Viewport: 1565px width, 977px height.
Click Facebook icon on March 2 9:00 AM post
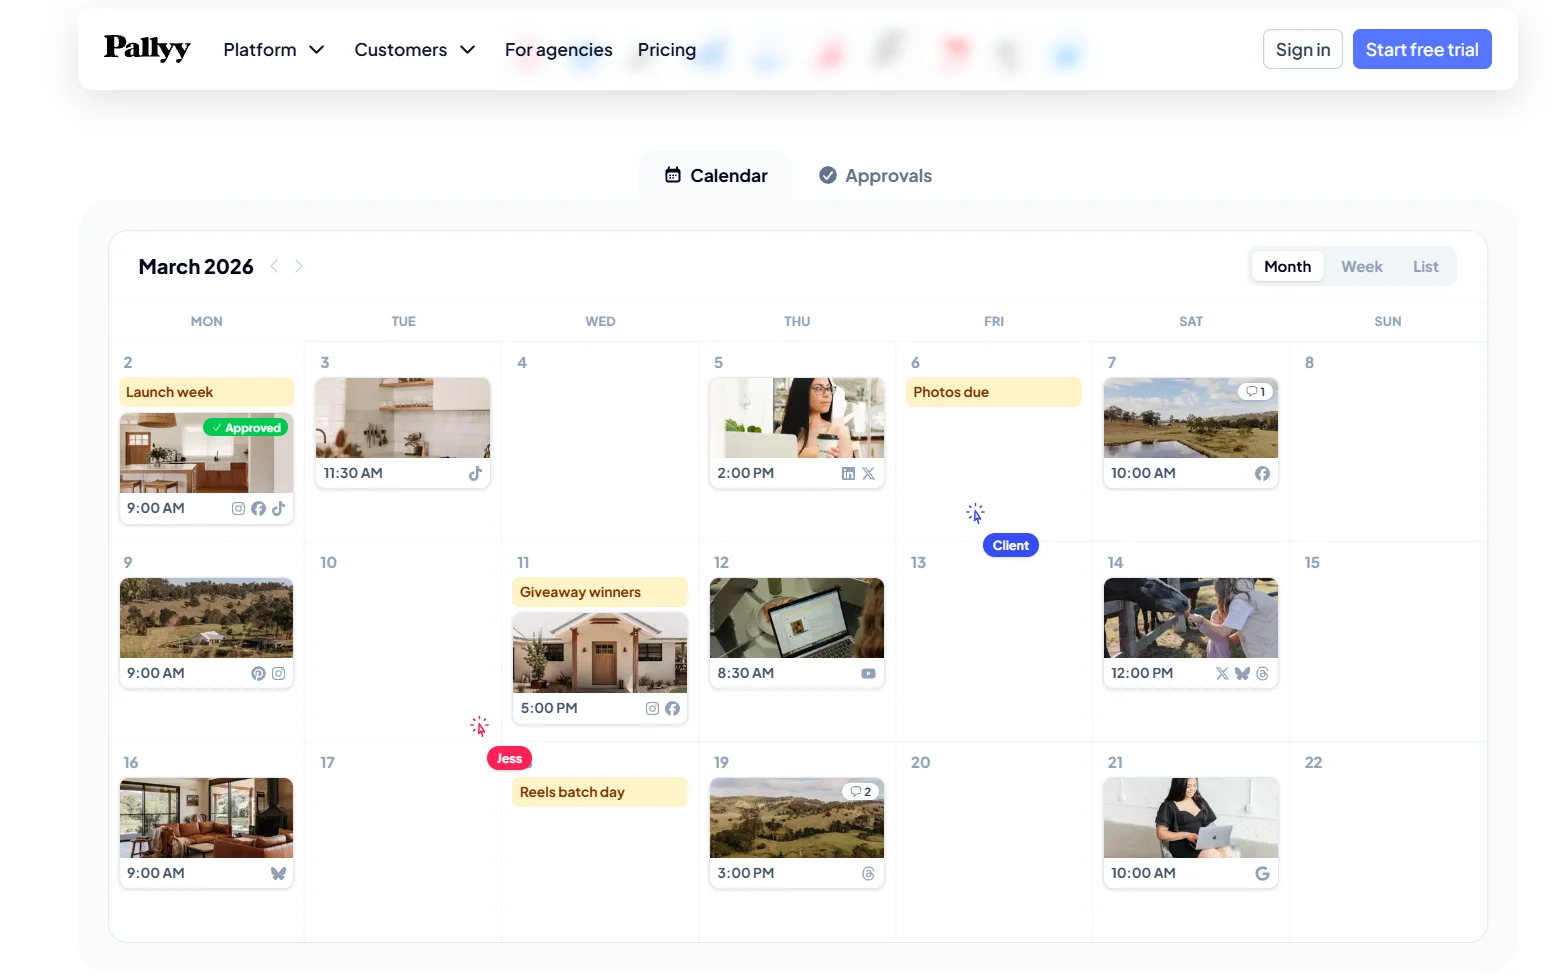coord(258,508)
